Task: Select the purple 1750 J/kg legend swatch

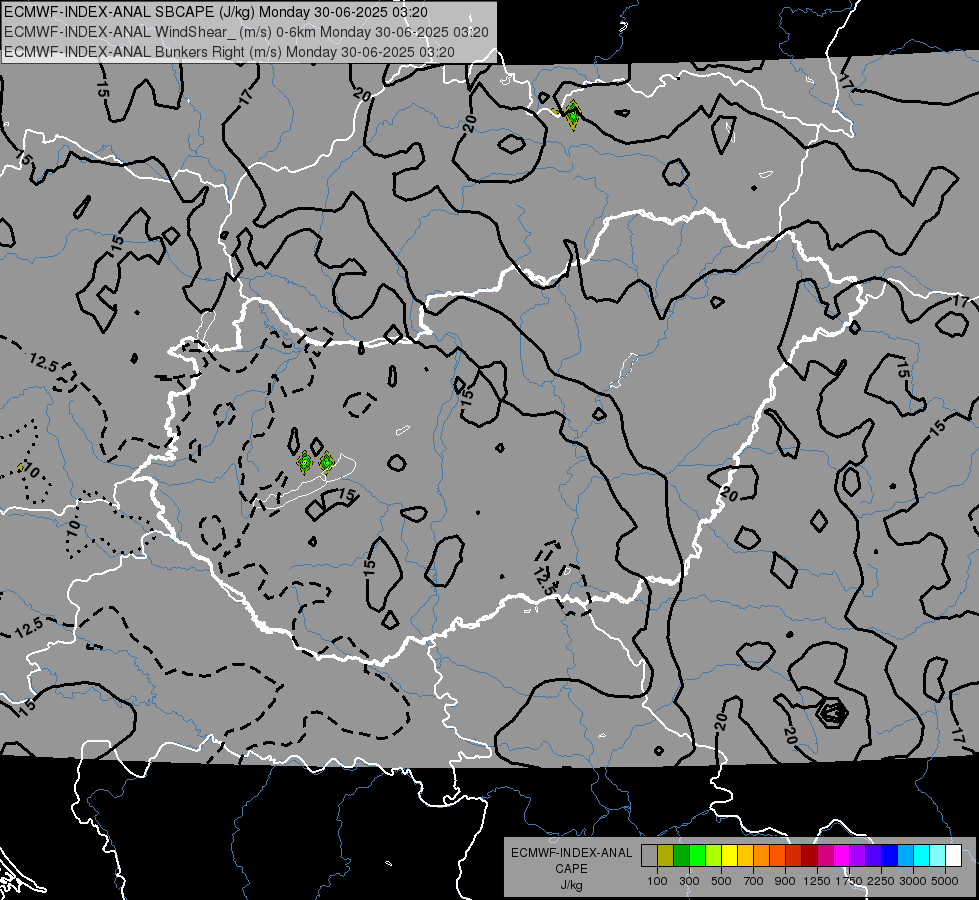Action: click(x=857, y=856)
